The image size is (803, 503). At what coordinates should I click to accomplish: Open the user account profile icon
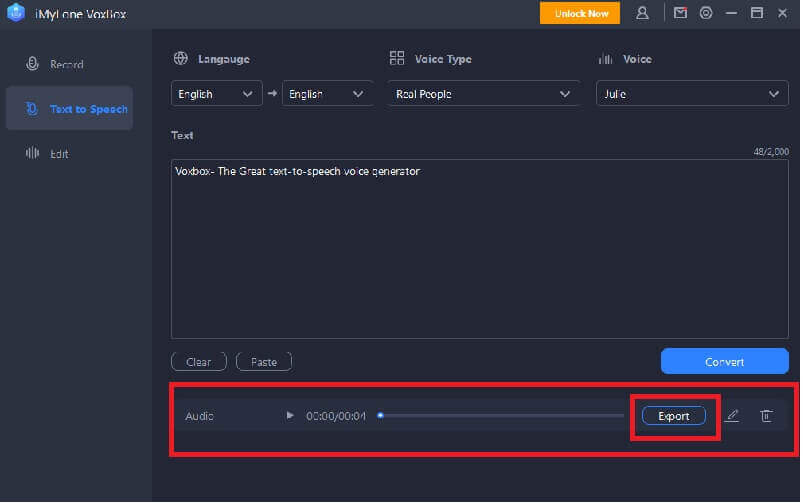click(x=642, y=13)
